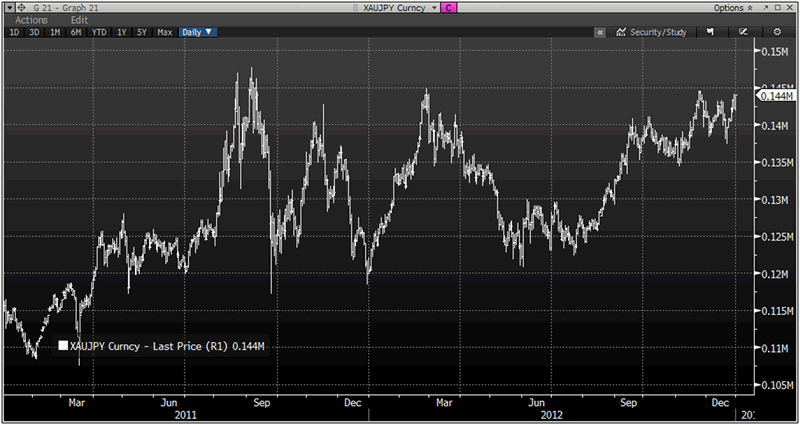This screenshot has width=800, height=424.
Task: Open the Edit menu
Action: (x=79, y=20)
